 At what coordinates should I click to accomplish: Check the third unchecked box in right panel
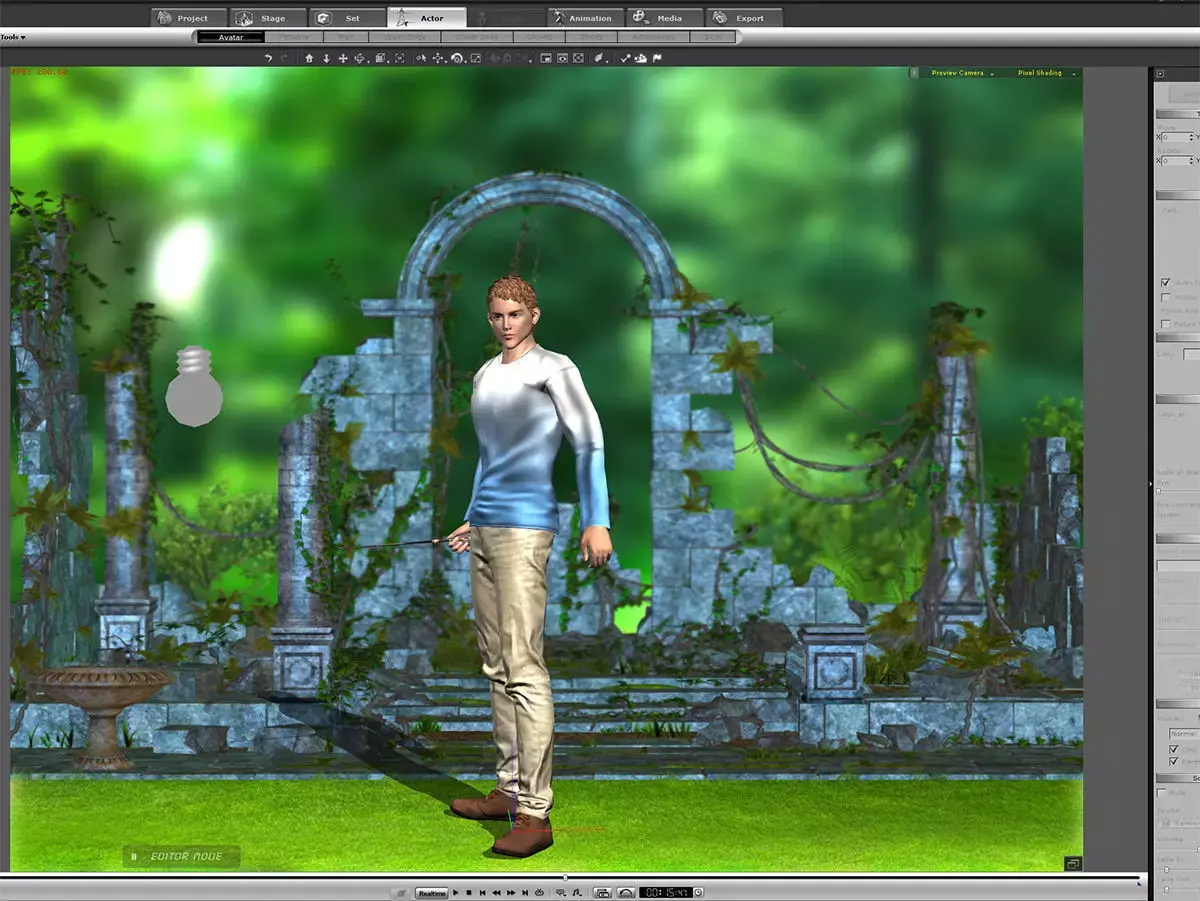pos(1165,324)
